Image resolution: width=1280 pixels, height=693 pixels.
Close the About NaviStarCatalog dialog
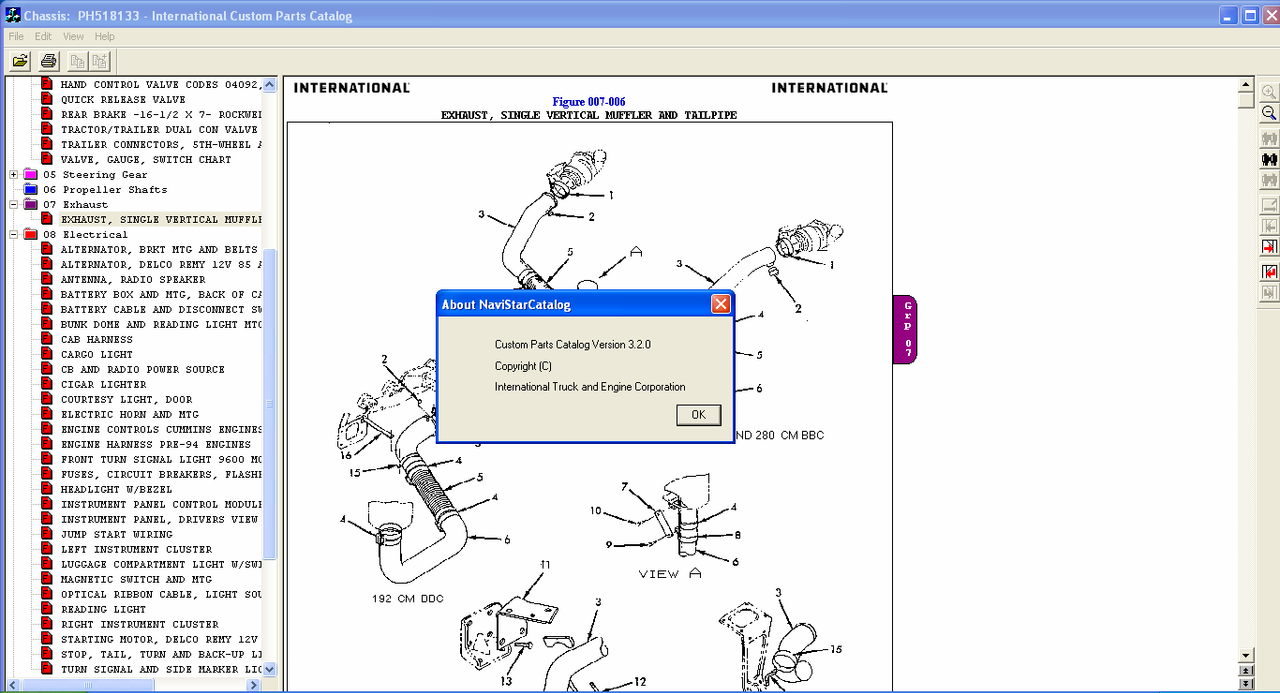(x=720, y=304)
